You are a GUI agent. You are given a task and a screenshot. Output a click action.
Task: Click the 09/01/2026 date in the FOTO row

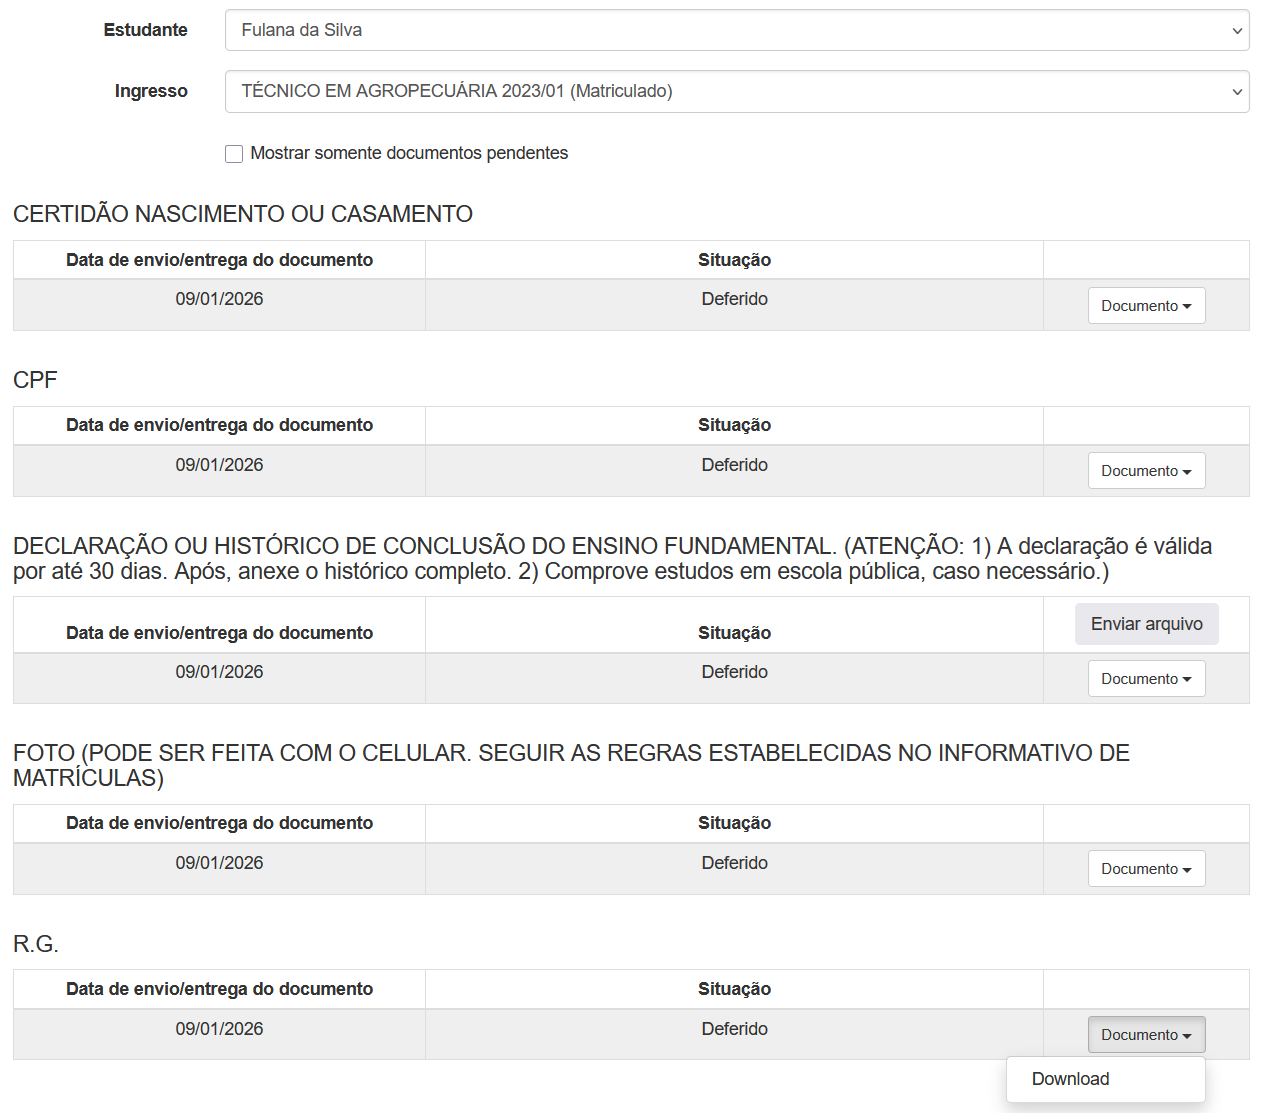[x=219, y=862]
